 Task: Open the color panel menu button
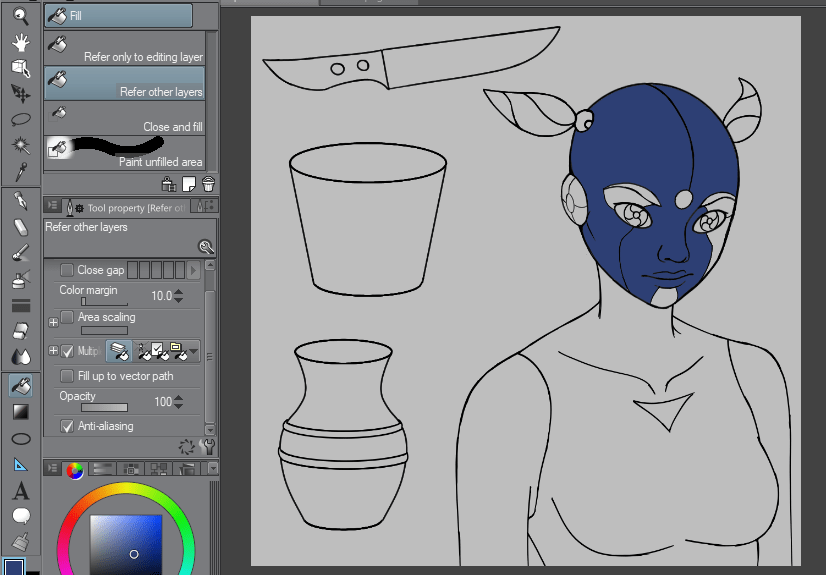click(x=53, y=468)
